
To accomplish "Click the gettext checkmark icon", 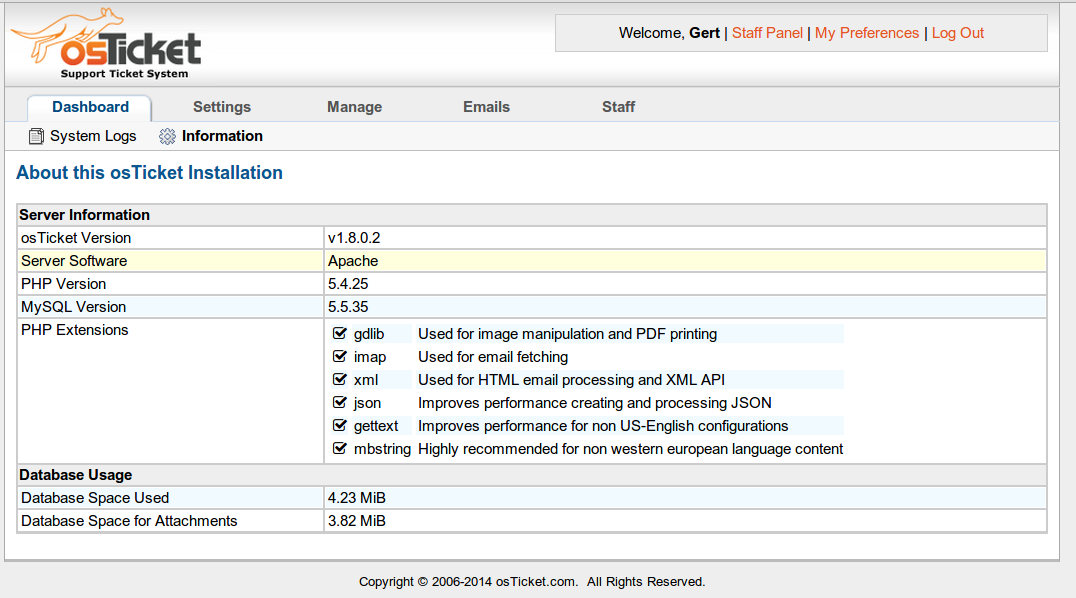I will click(340, 426).
